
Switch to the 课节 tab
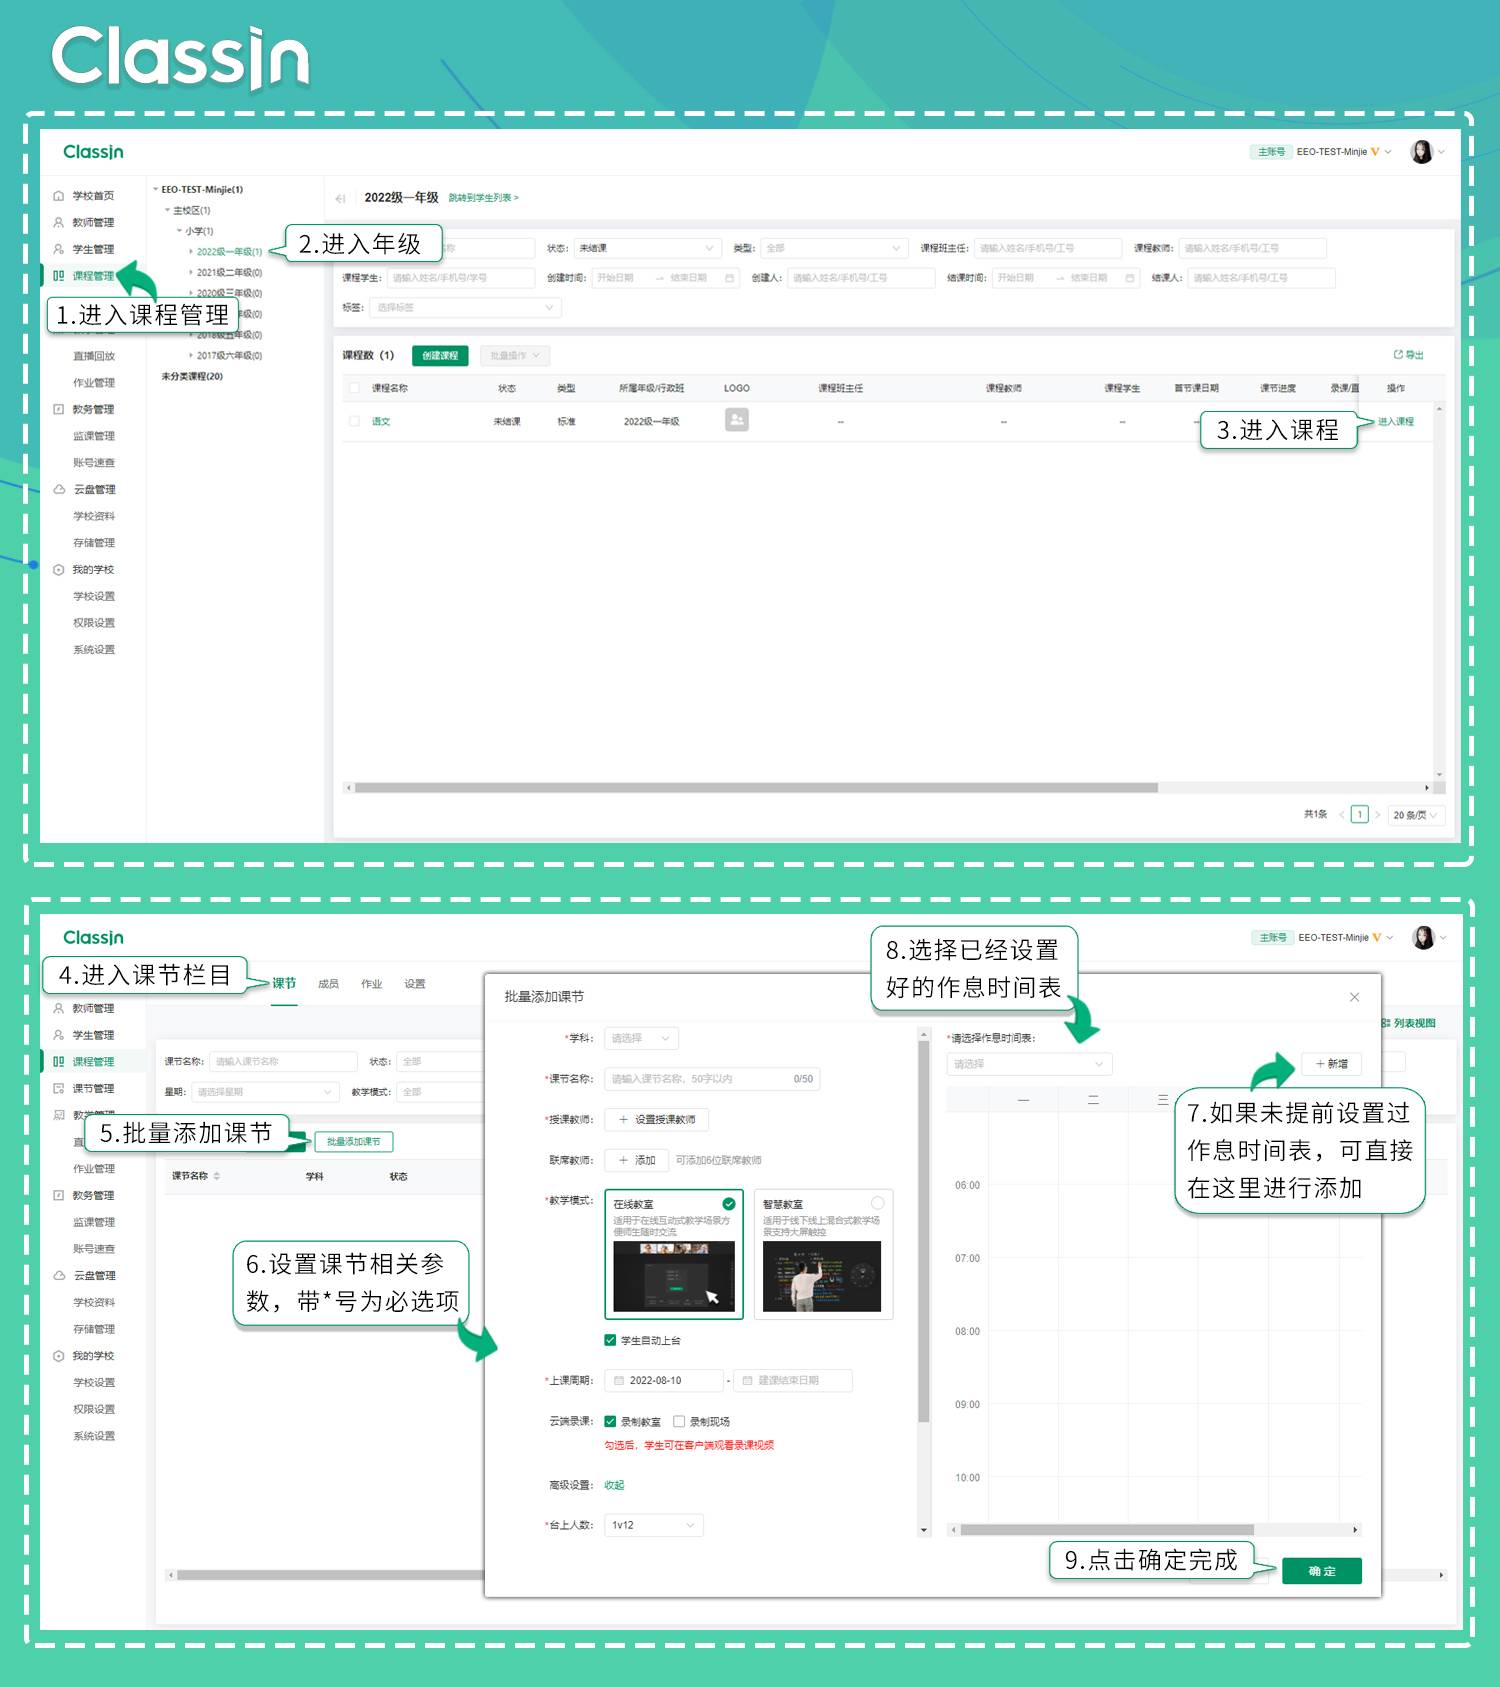click(x=284, y=984)
